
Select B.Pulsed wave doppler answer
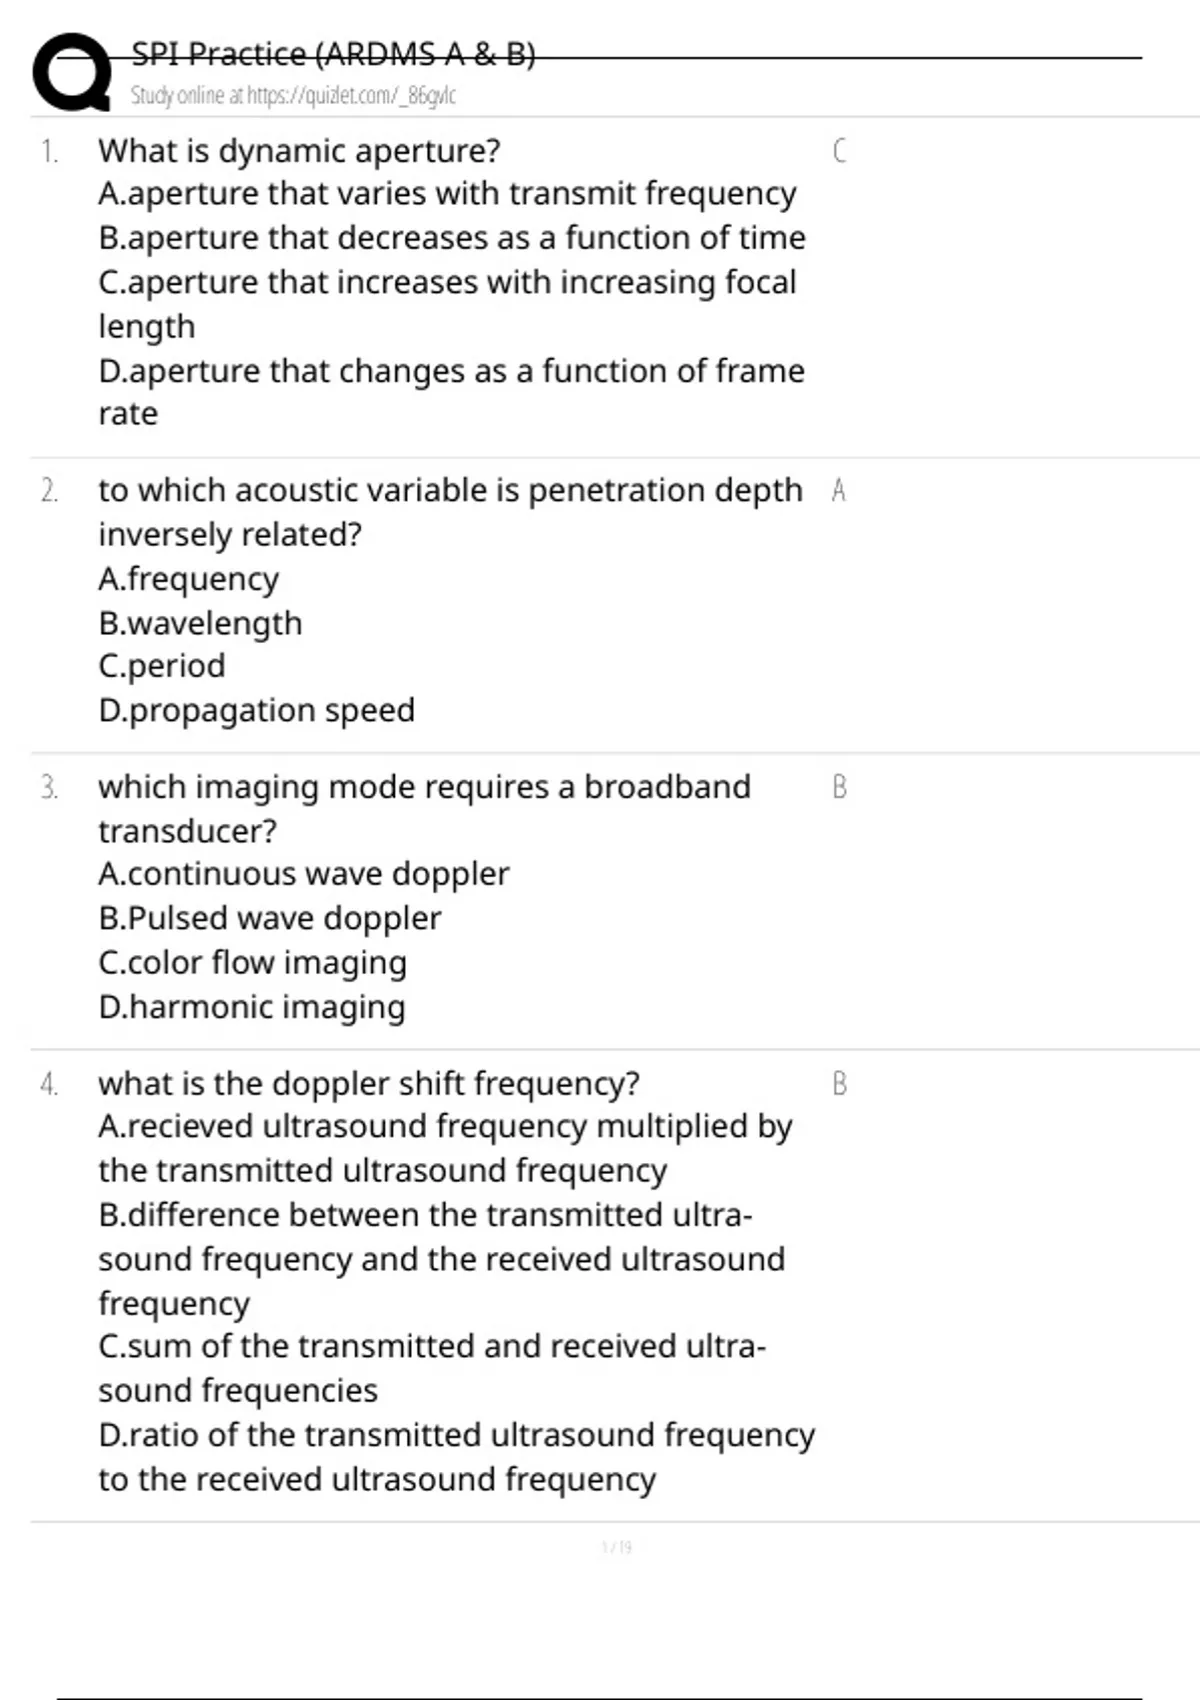pos(270,918)
